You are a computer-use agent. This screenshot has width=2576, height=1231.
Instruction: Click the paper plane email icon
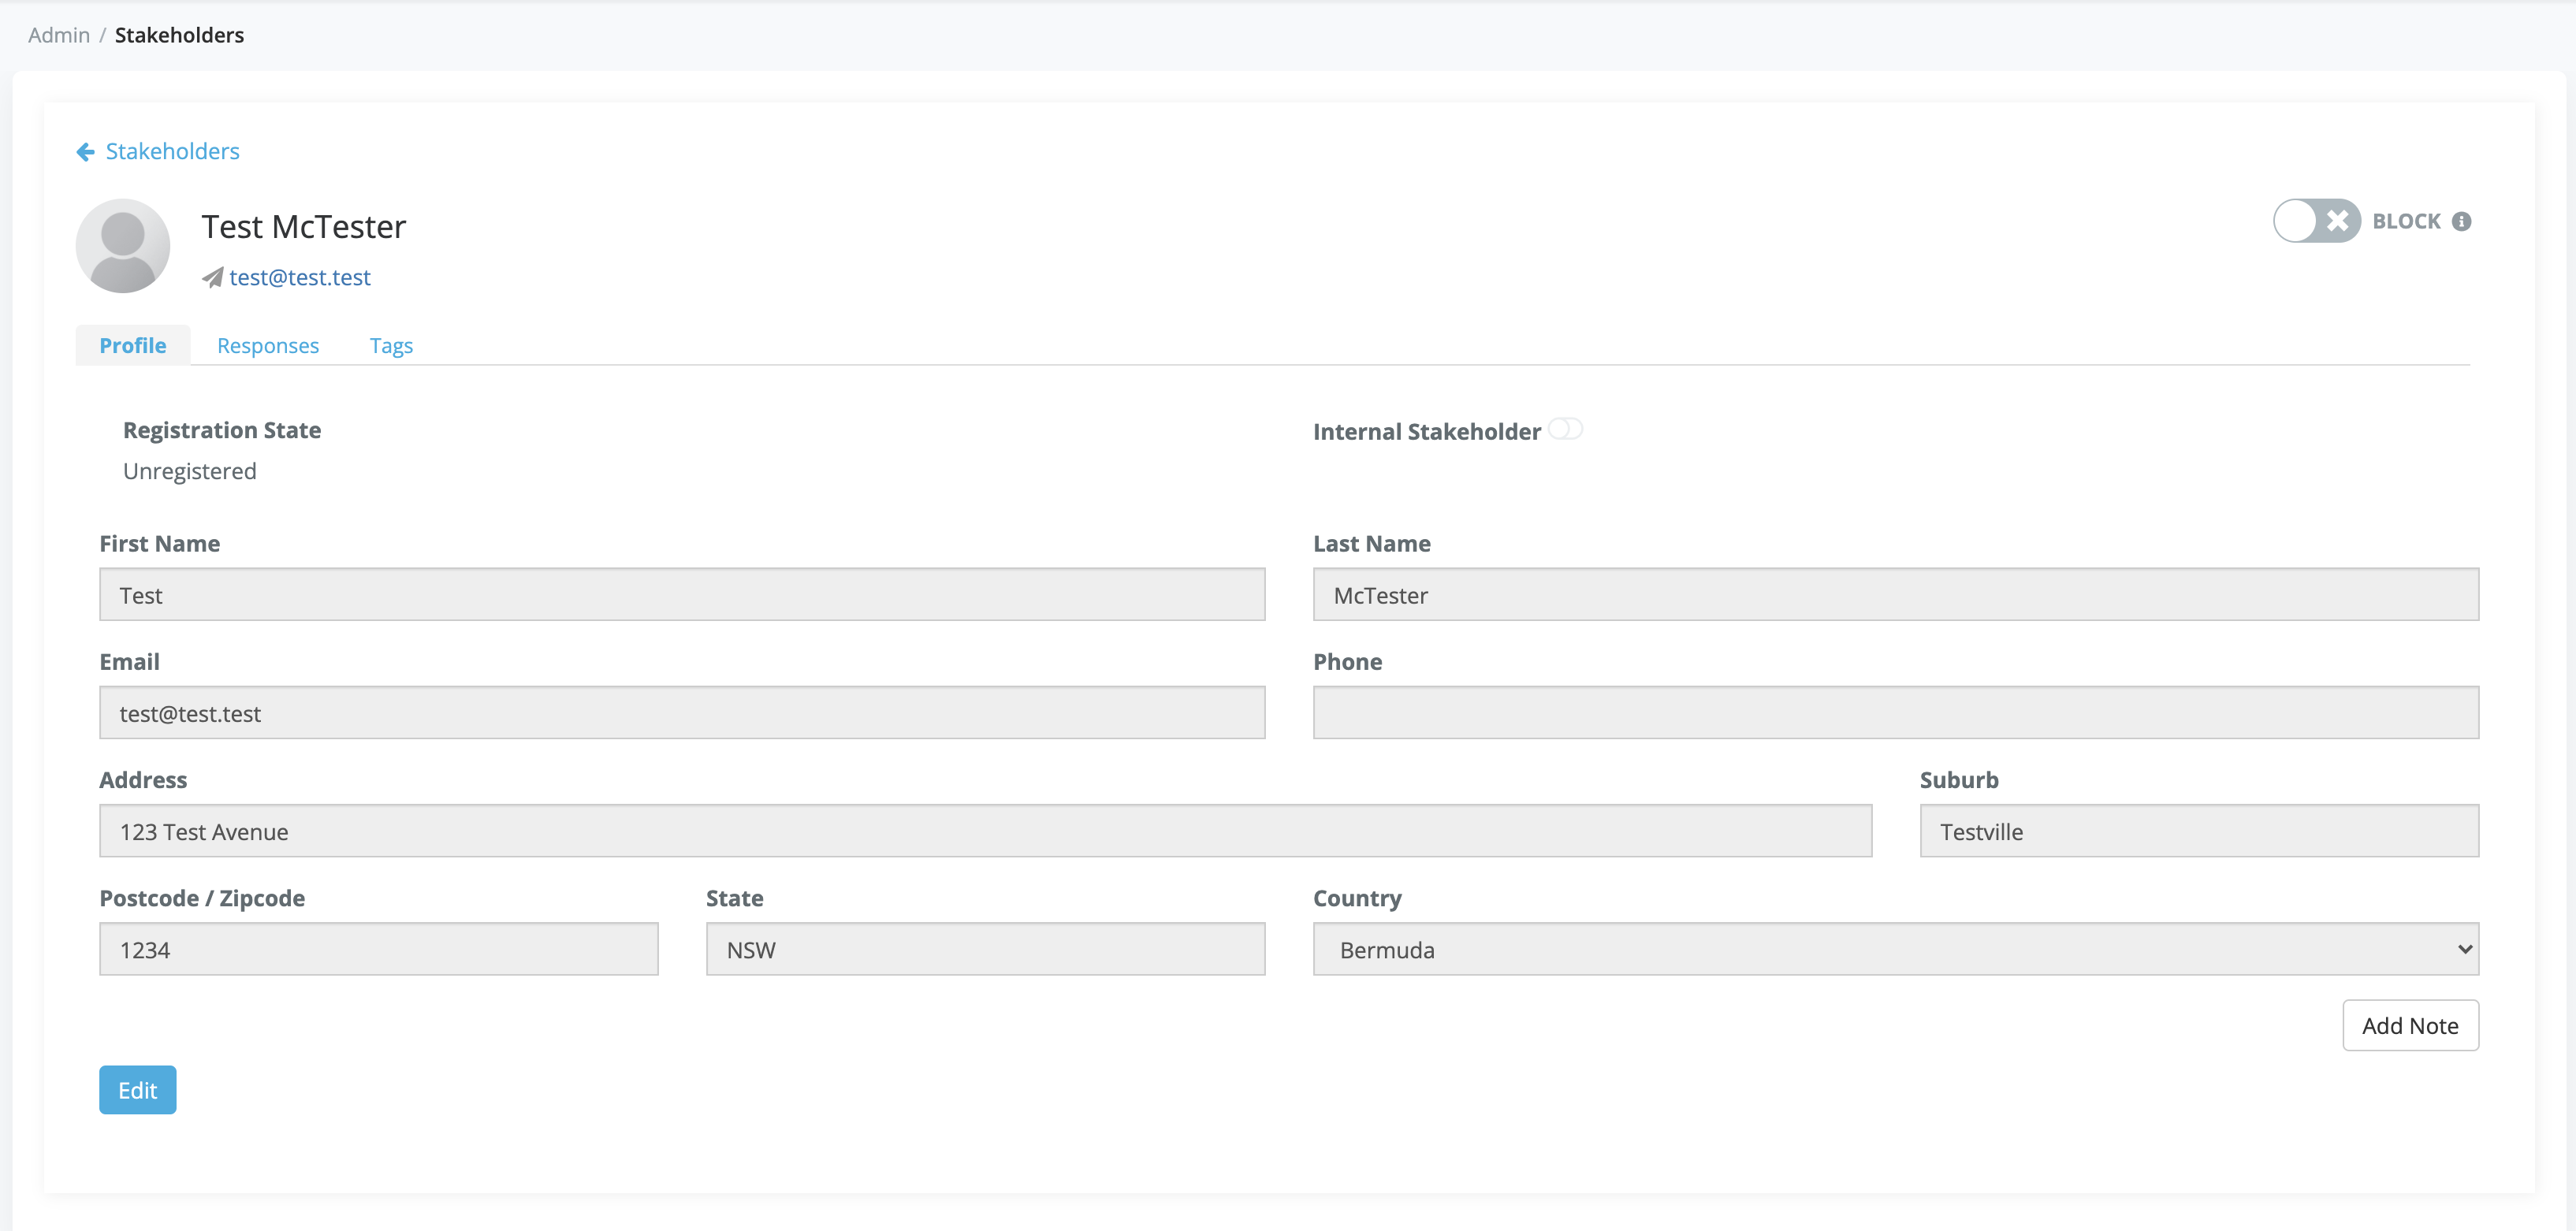[x=212, y=278]
